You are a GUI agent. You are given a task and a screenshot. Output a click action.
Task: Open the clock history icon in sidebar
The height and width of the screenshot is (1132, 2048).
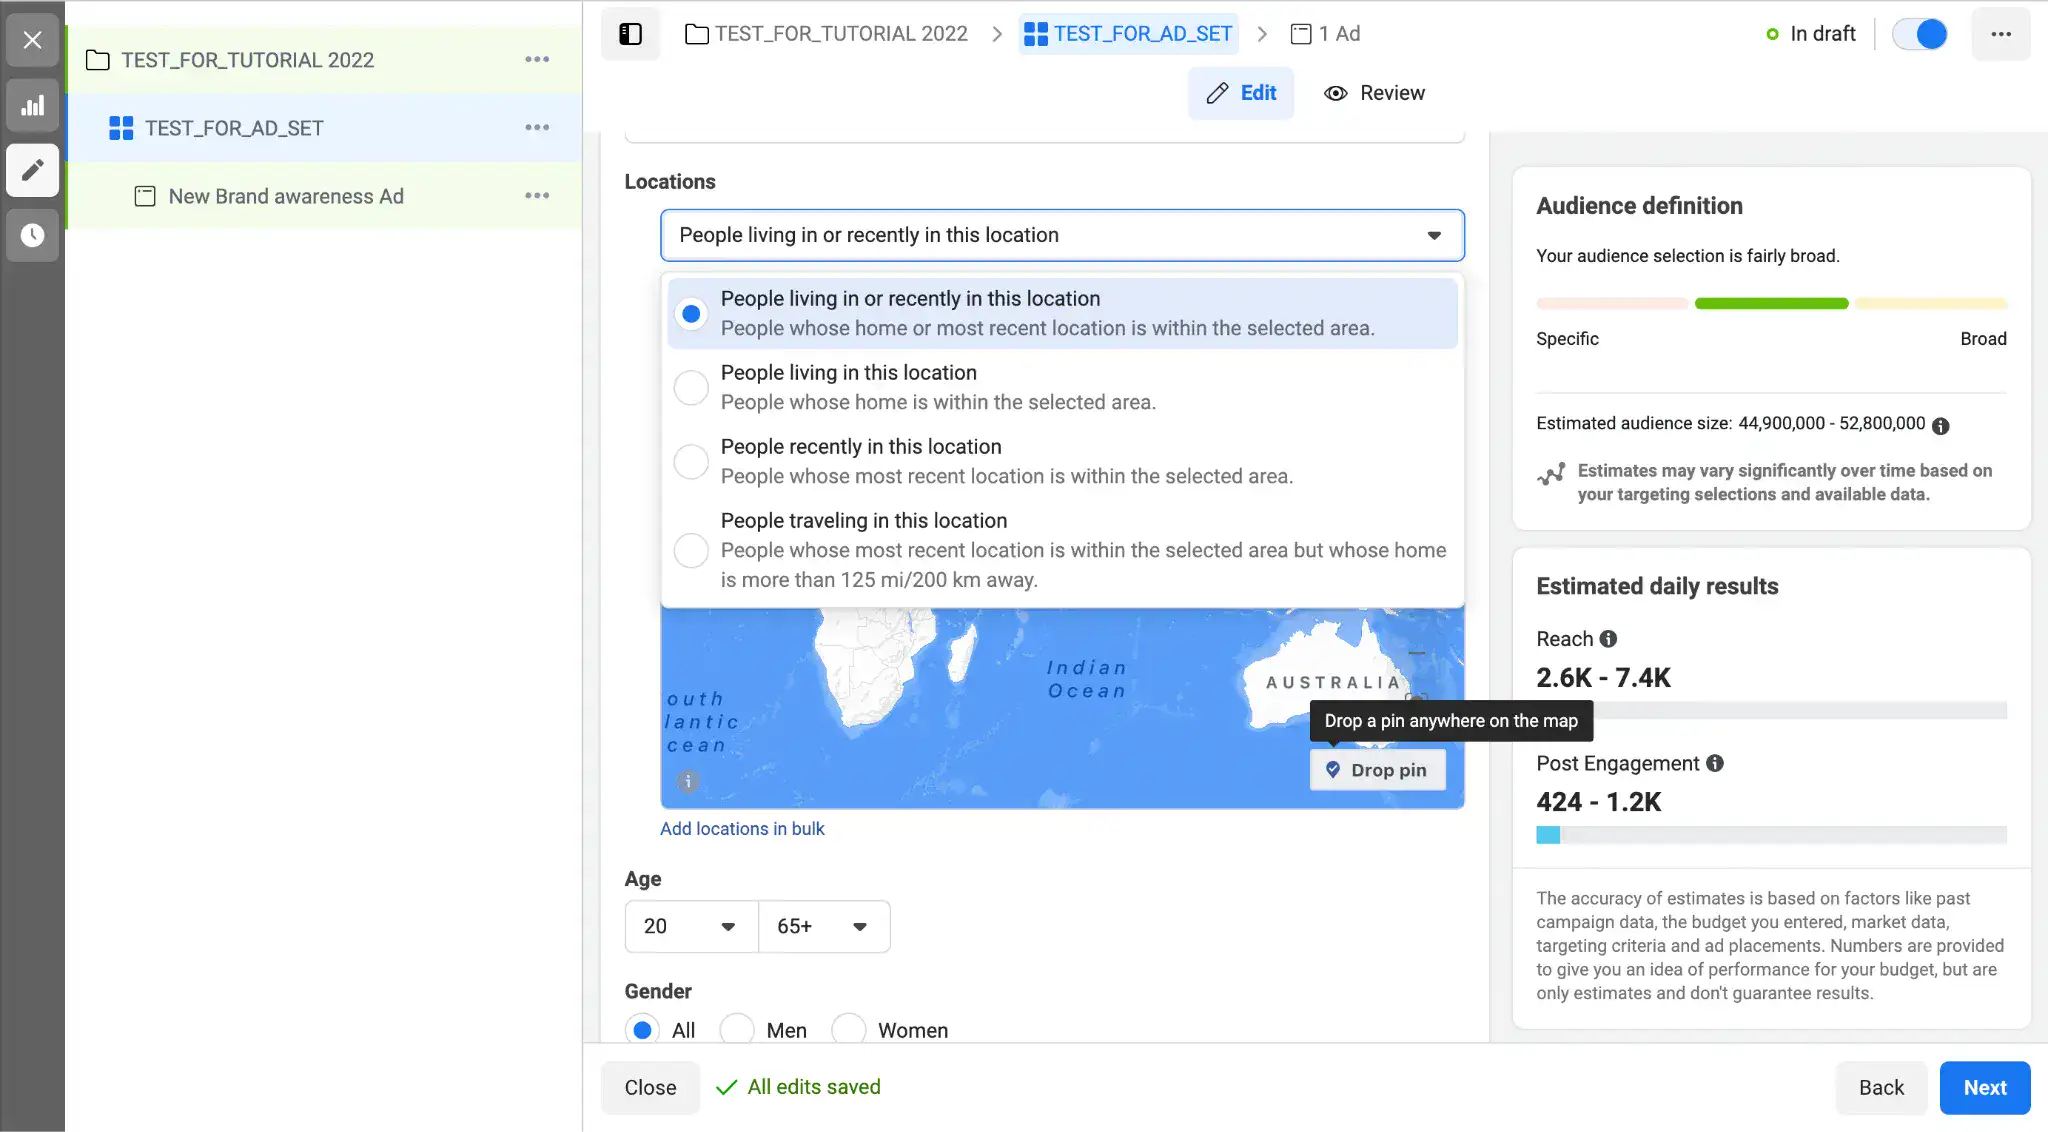coord(32,235)
